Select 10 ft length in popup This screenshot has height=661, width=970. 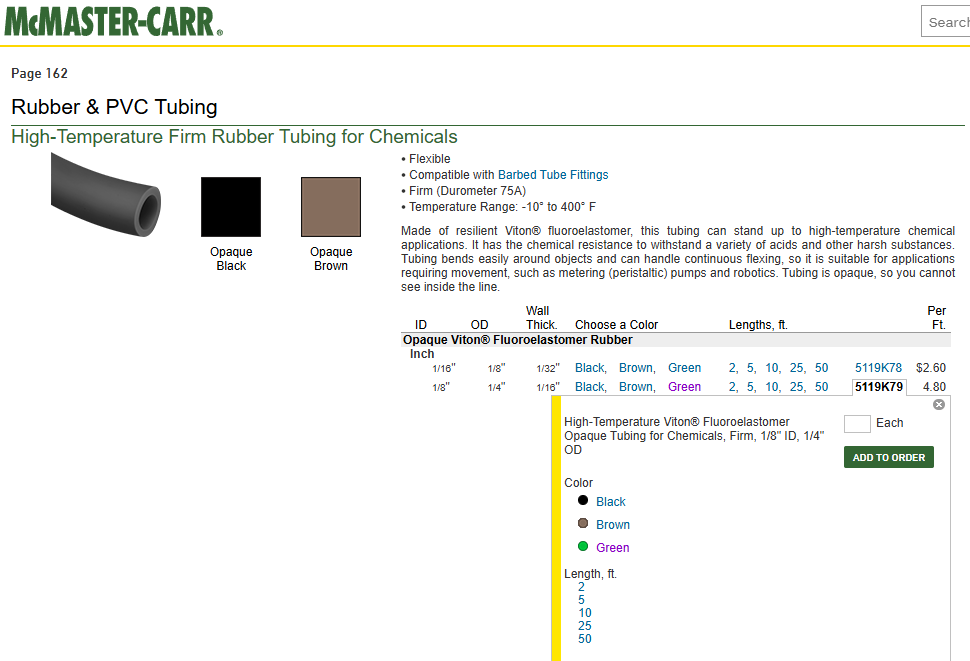tap(585, 613)
